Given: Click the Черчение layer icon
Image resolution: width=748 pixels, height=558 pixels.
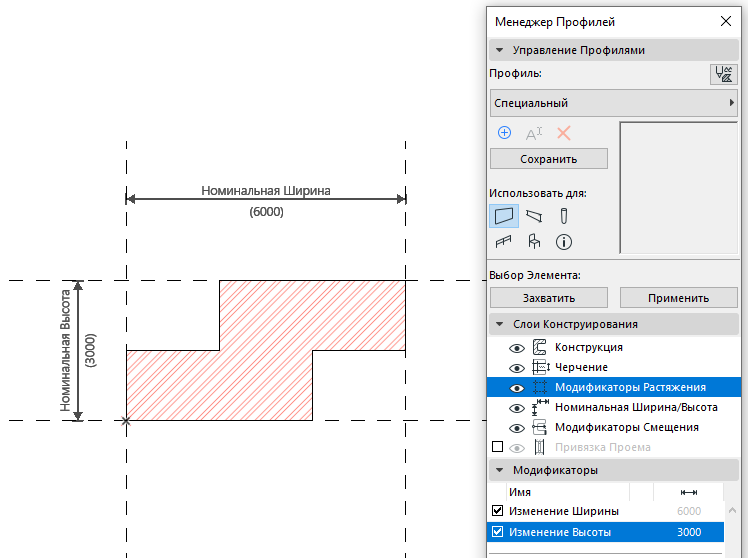Looking at the screenshot, I should [x=540, y=367].
